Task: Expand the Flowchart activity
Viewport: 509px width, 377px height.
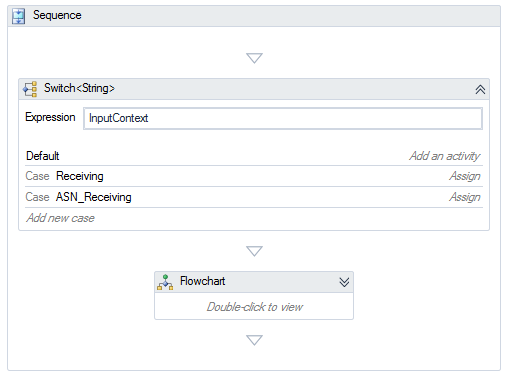Action: pos(344,282)
